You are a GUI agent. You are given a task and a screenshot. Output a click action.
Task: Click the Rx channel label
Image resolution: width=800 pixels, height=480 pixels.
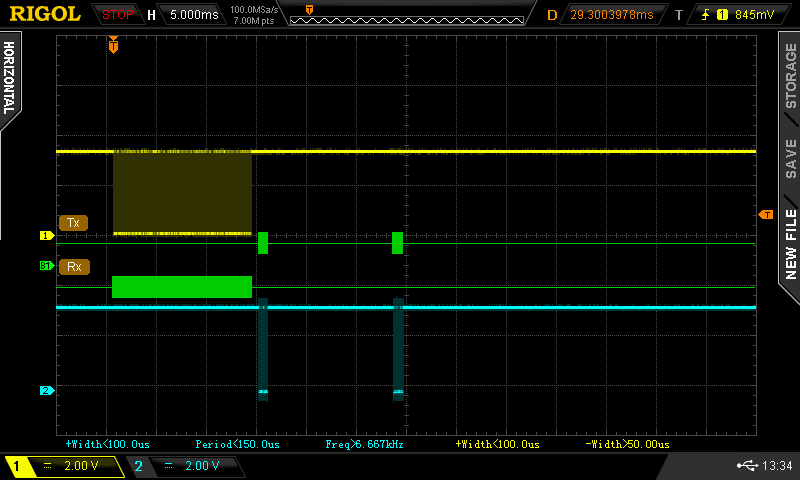(x=74, y=267)
